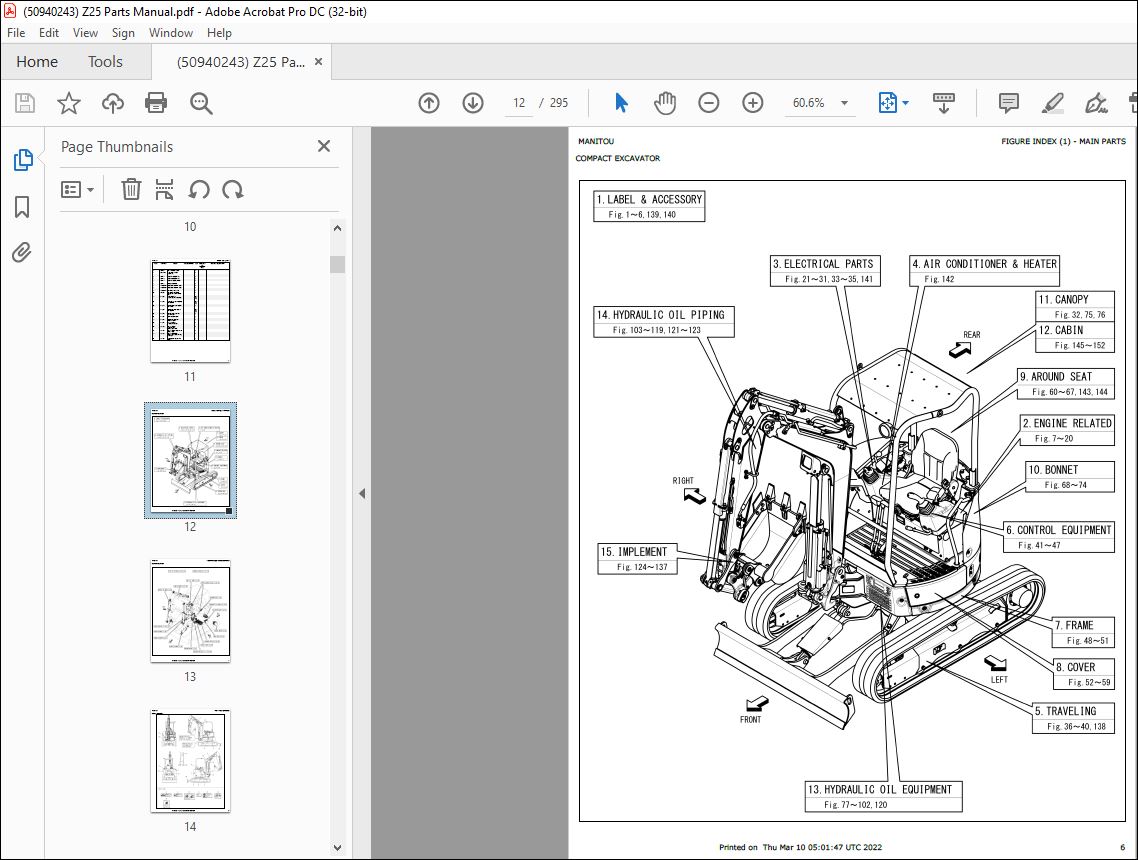Expand the fit page options arrow
The image size is (1138, 860).
905,103
